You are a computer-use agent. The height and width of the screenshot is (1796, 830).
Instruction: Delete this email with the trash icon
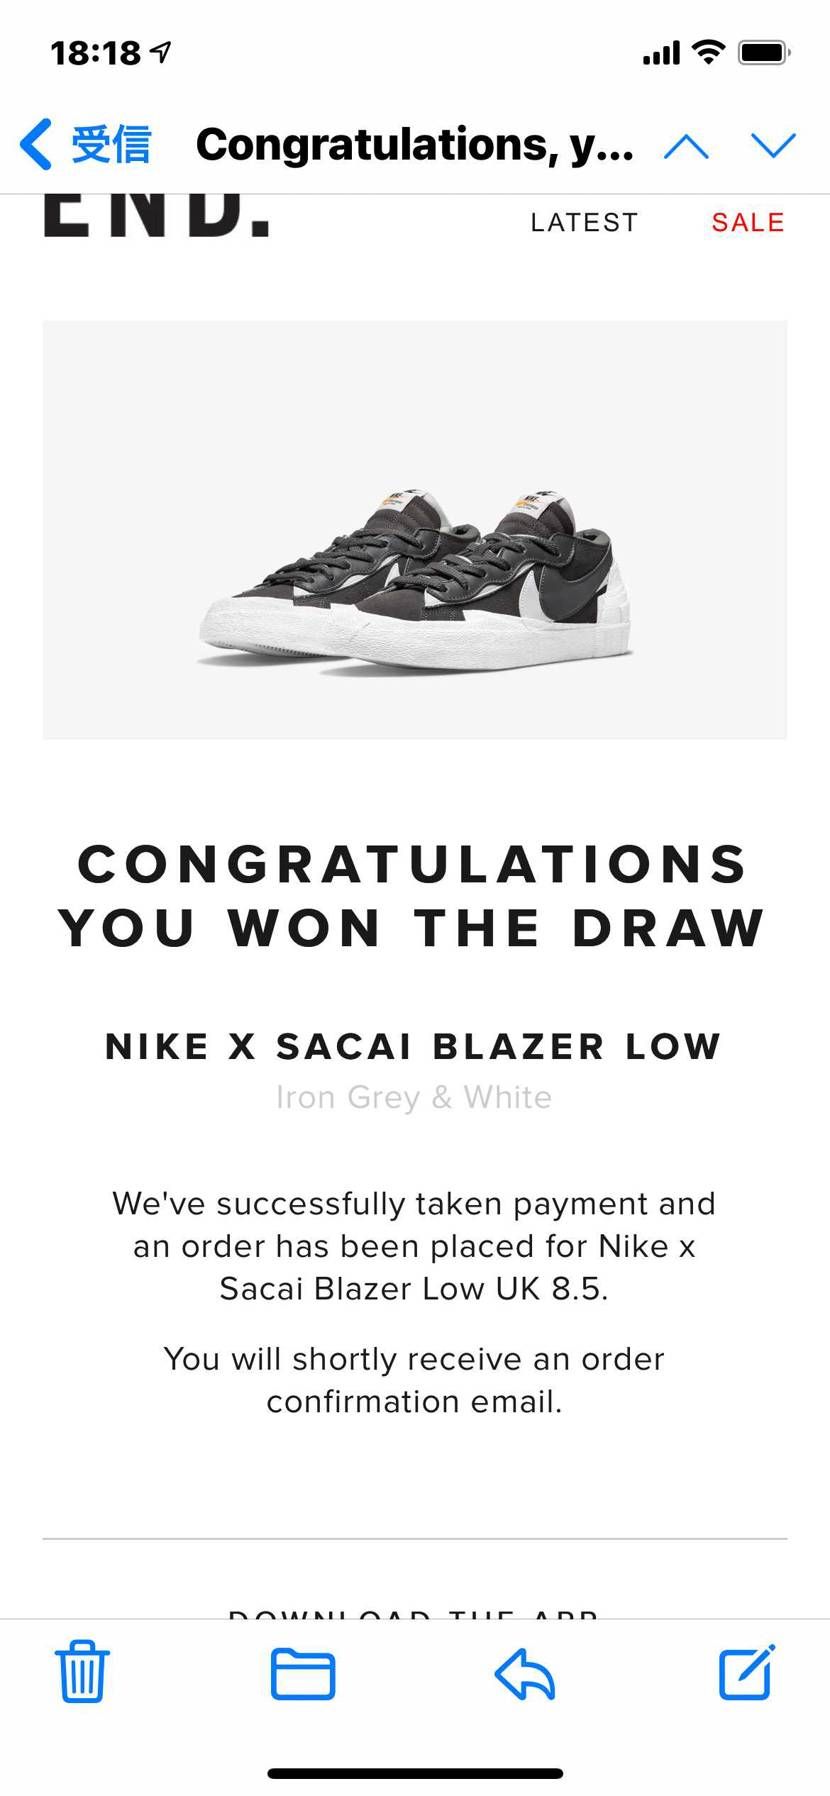tap(81, 1672)
